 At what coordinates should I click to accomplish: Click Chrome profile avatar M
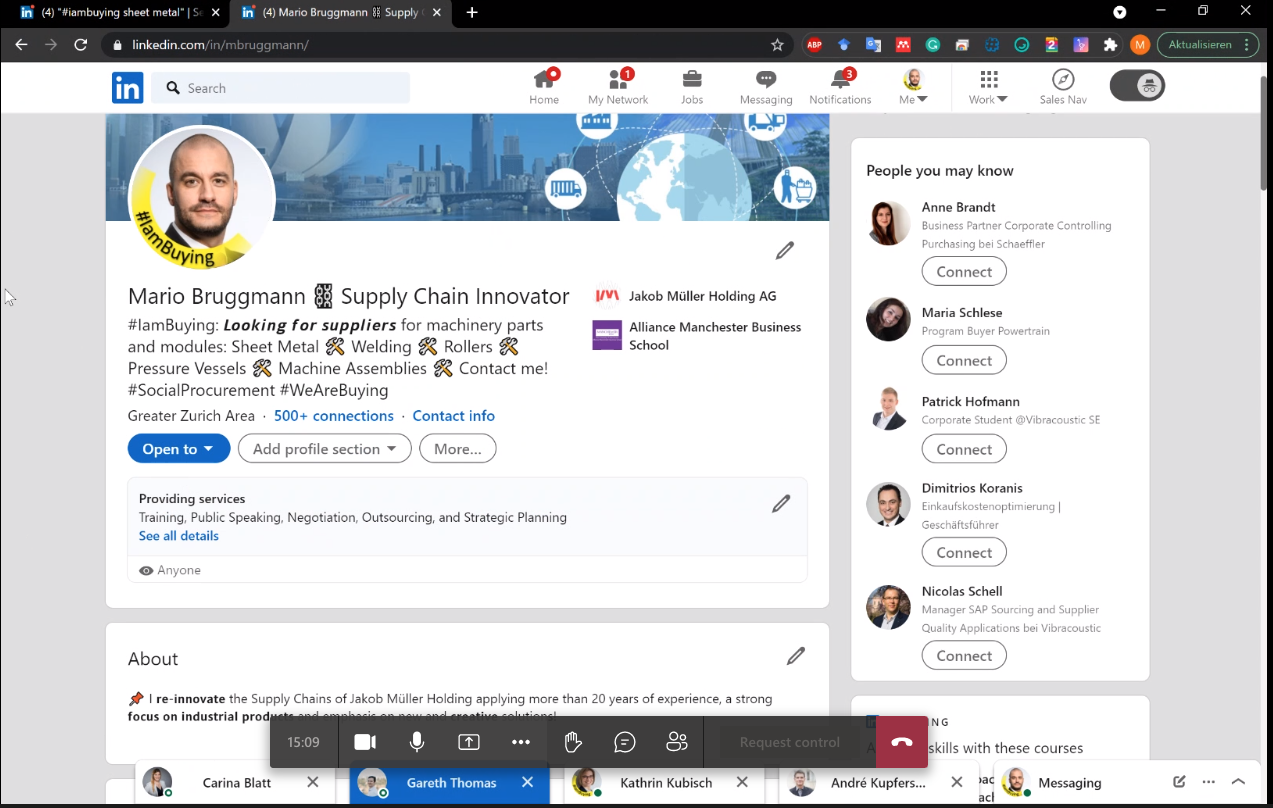click(1140, 45)
